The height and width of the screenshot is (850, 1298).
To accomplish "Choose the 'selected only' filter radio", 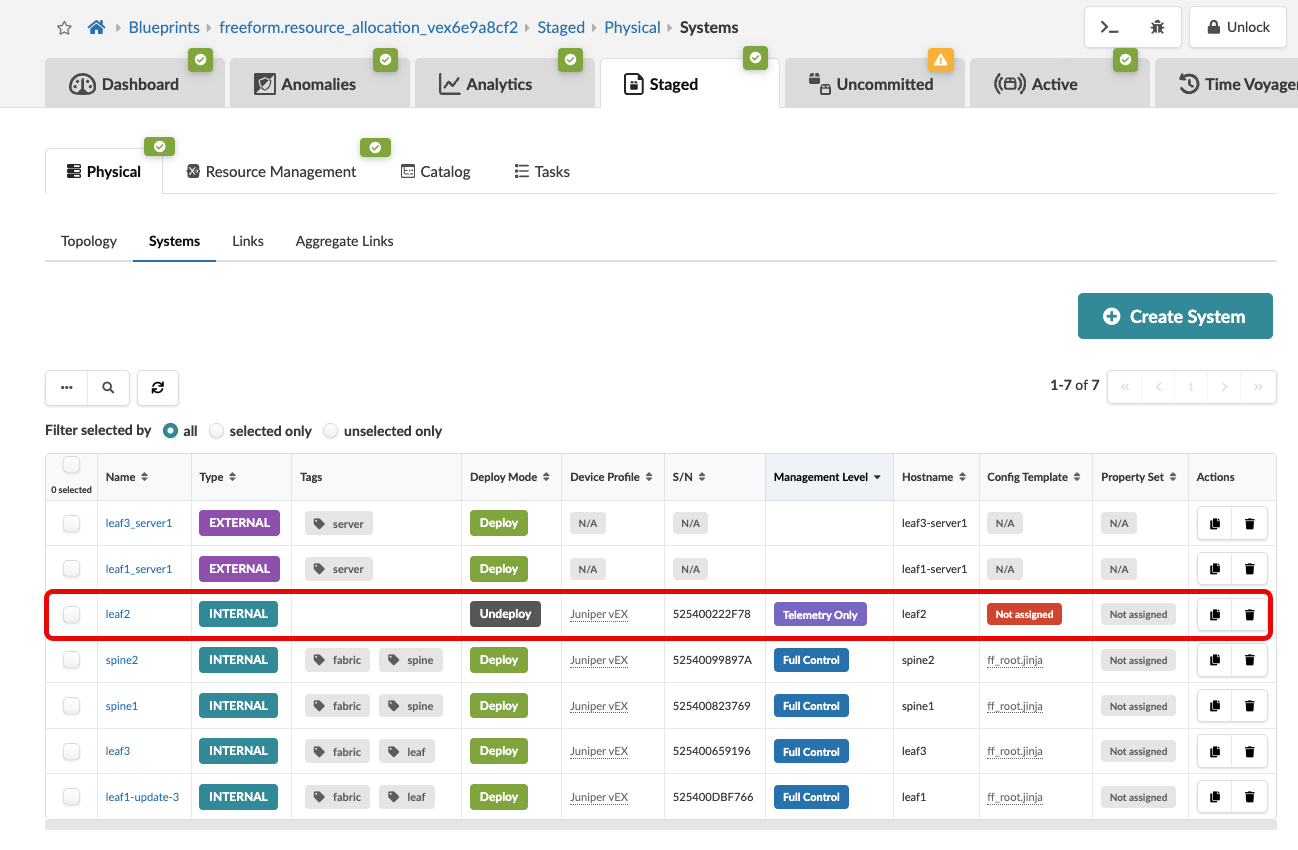I will pos(216,431).
